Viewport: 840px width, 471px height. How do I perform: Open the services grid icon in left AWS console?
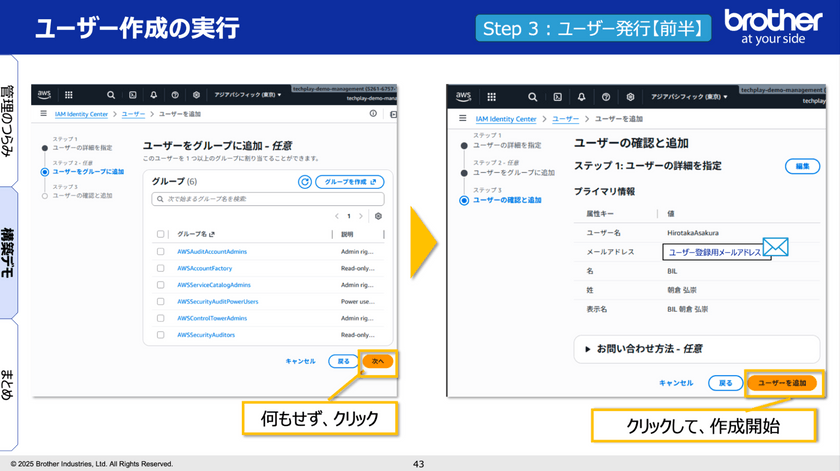click(x=69, y=96)
